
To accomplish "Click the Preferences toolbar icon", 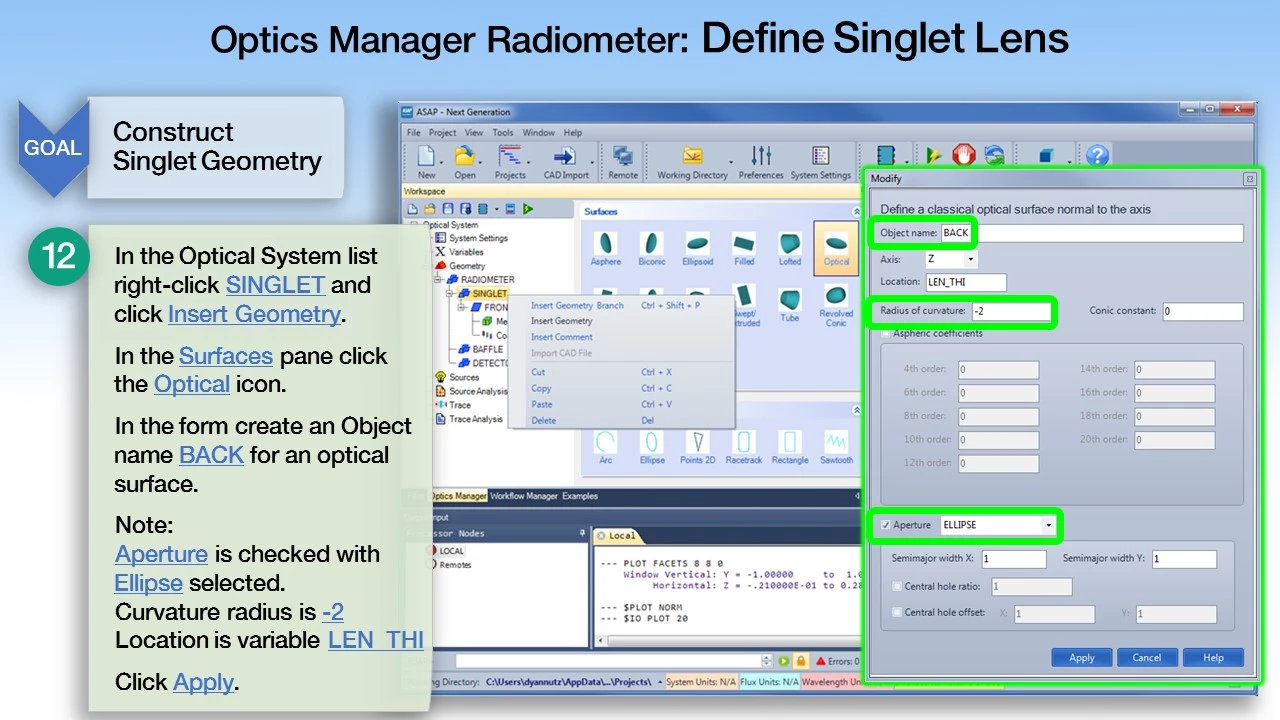I will (761, 161).
